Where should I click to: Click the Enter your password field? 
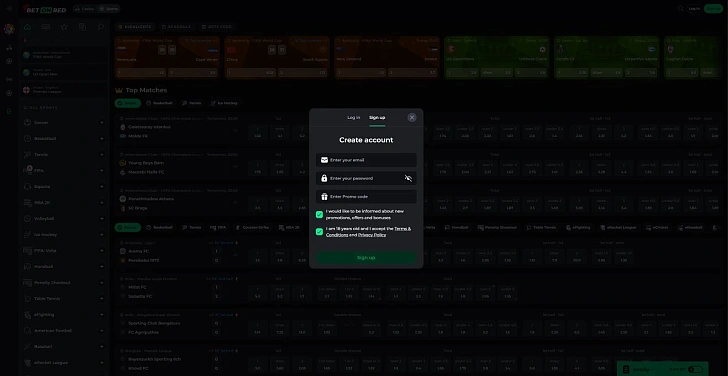(x=366, y=178)
